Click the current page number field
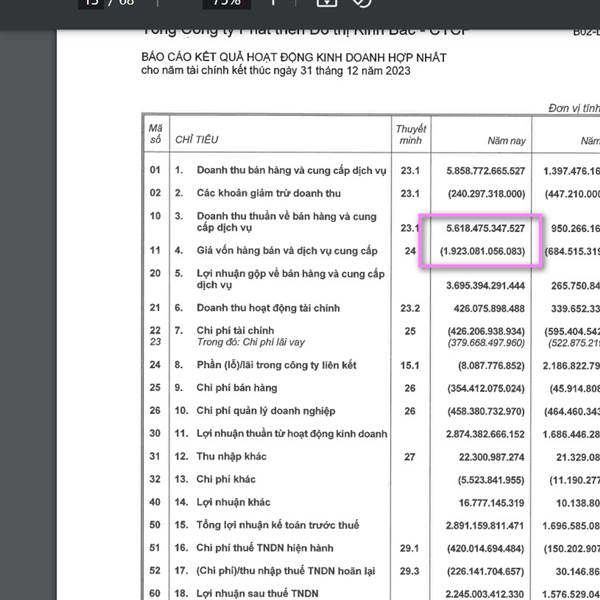 91,3
